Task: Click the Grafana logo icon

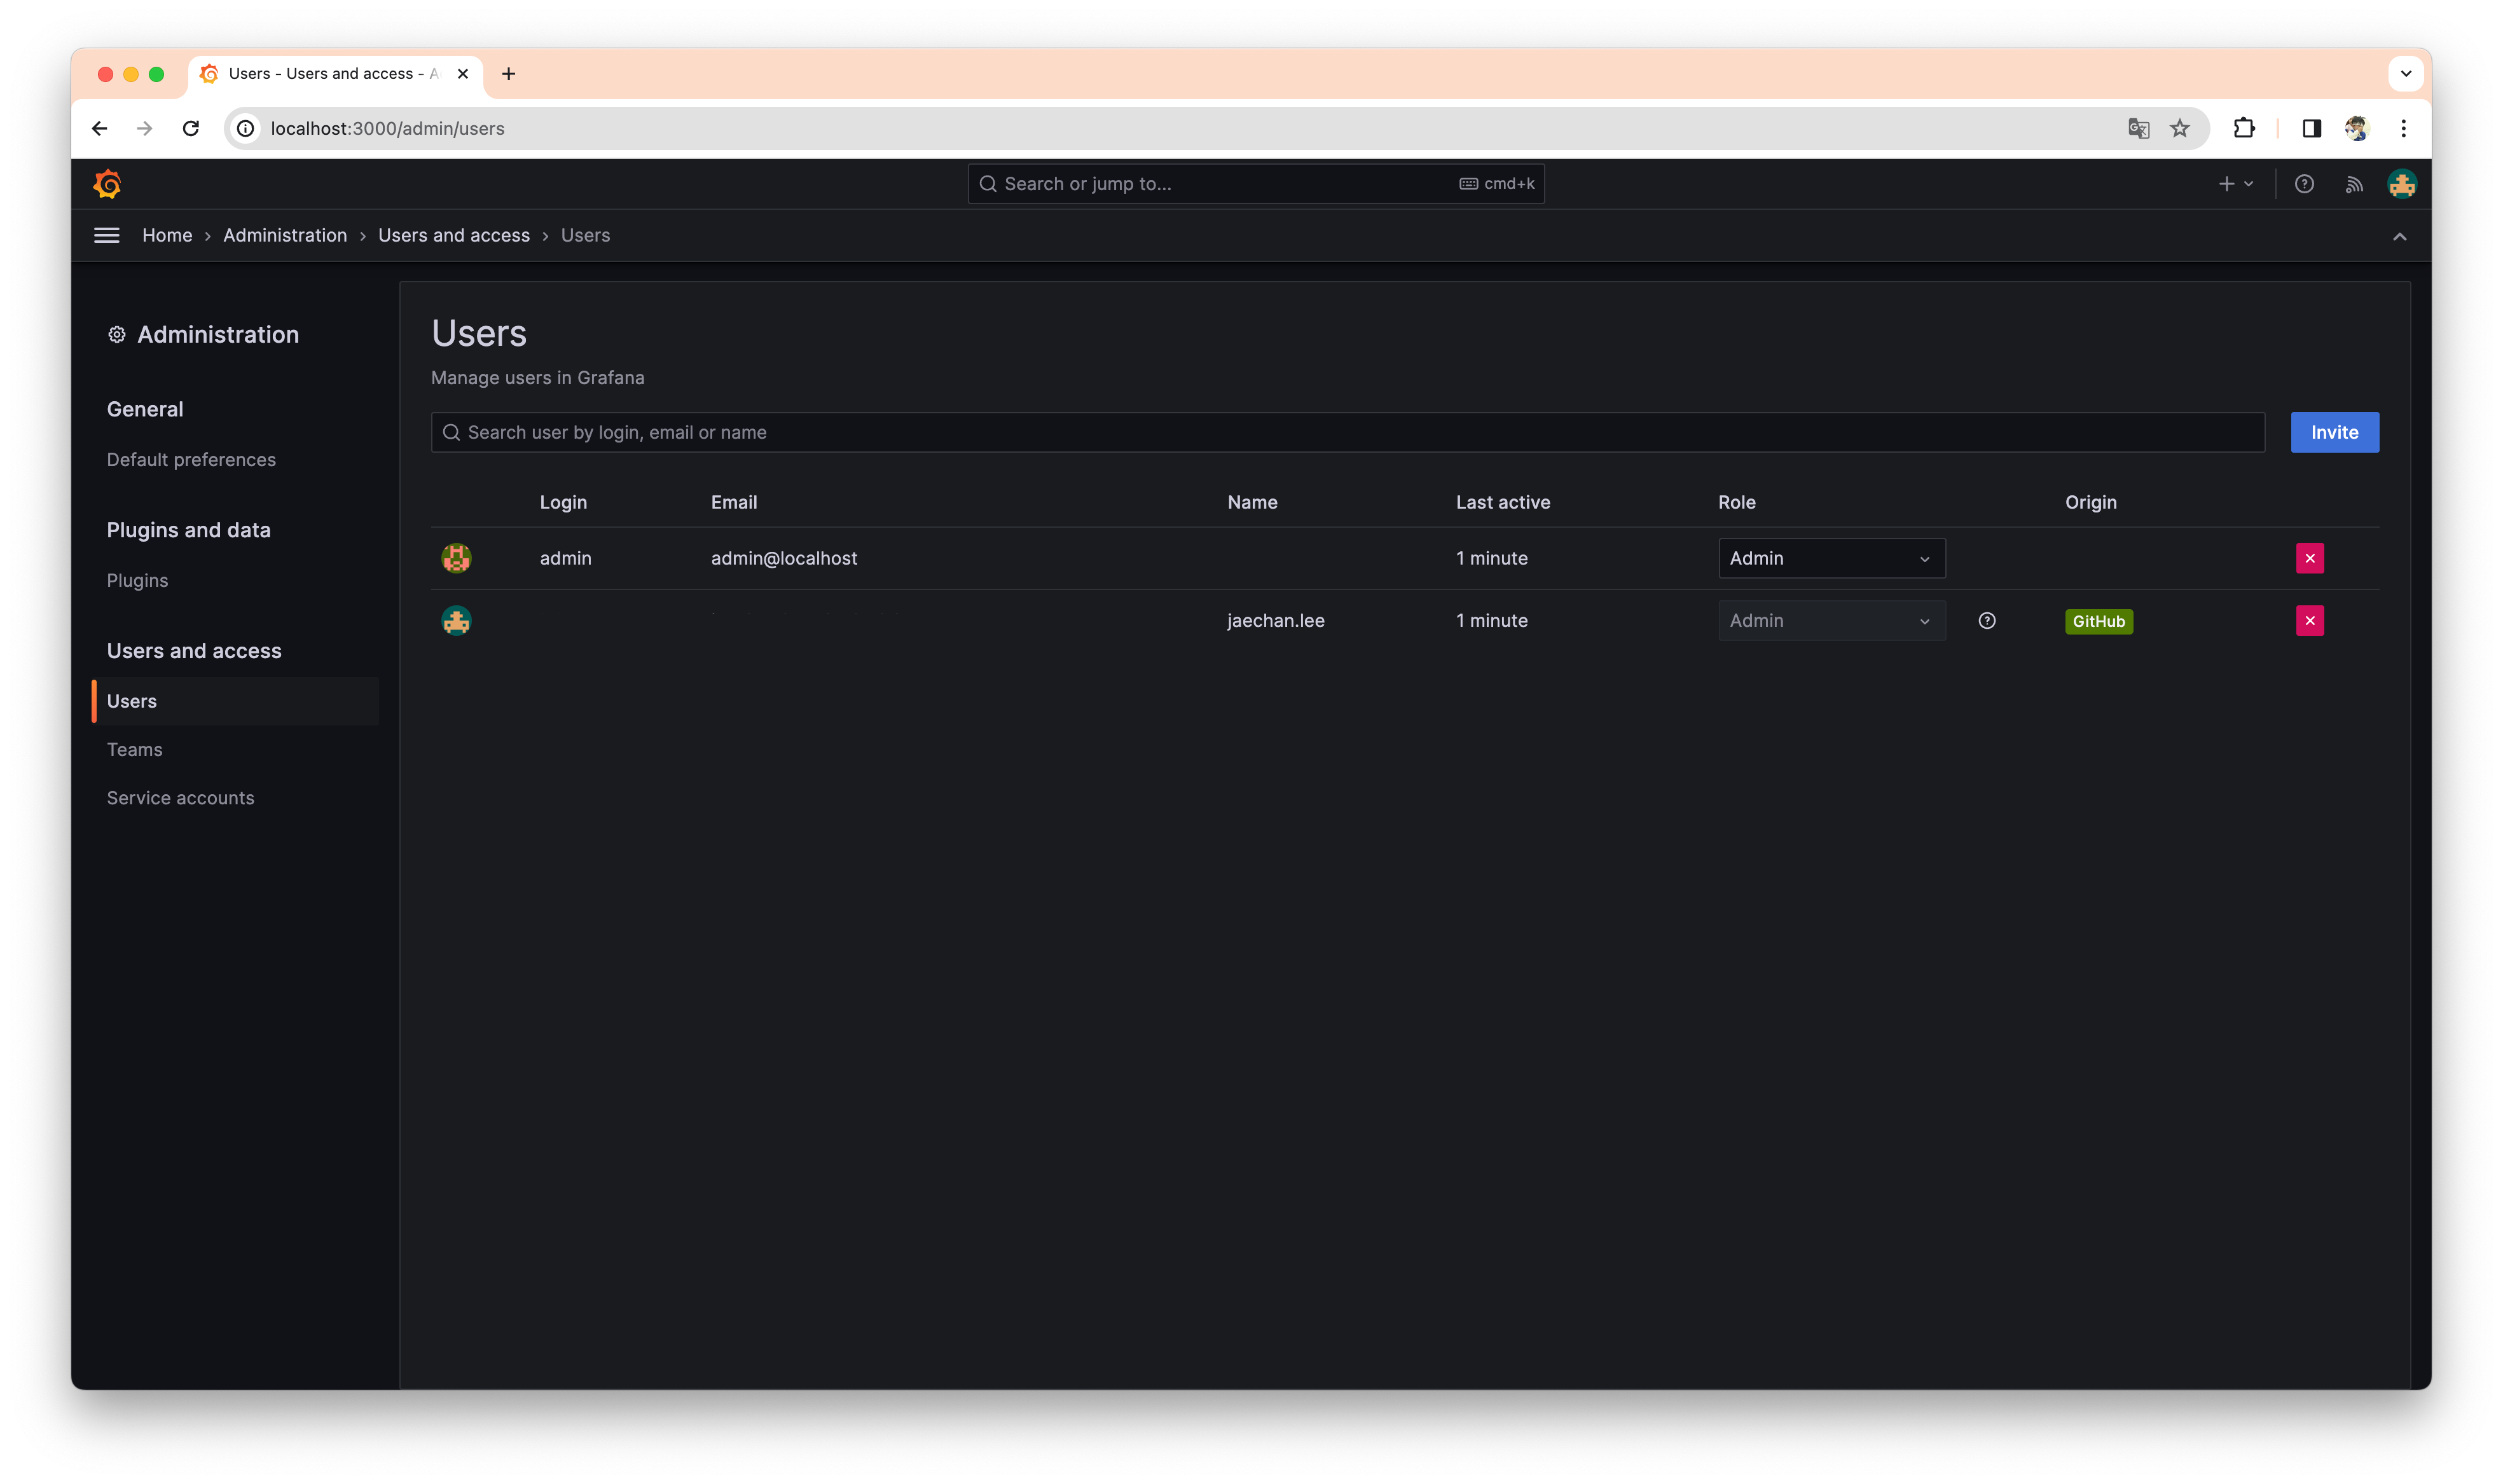Action: click(107, 184)
